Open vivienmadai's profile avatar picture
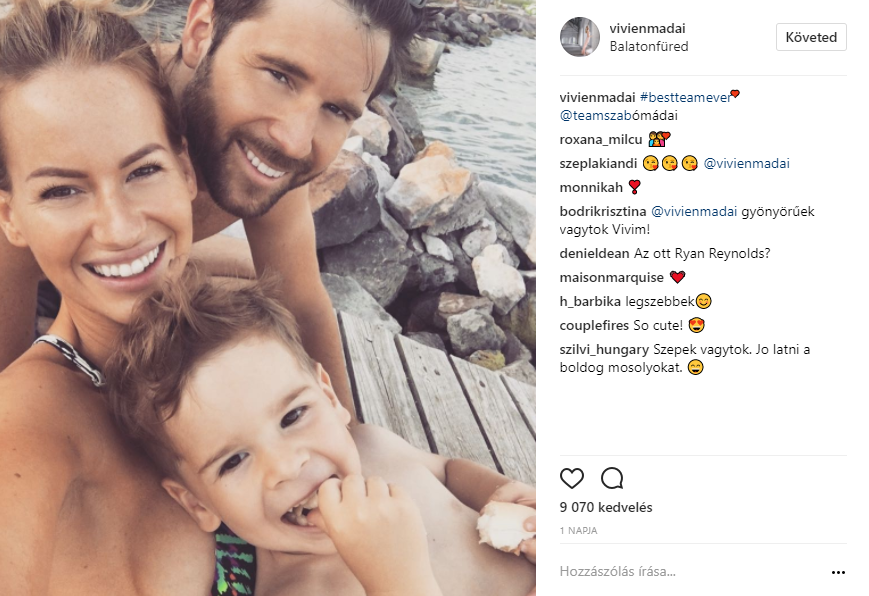Screen dimensions: 869x596 point(580,37)
